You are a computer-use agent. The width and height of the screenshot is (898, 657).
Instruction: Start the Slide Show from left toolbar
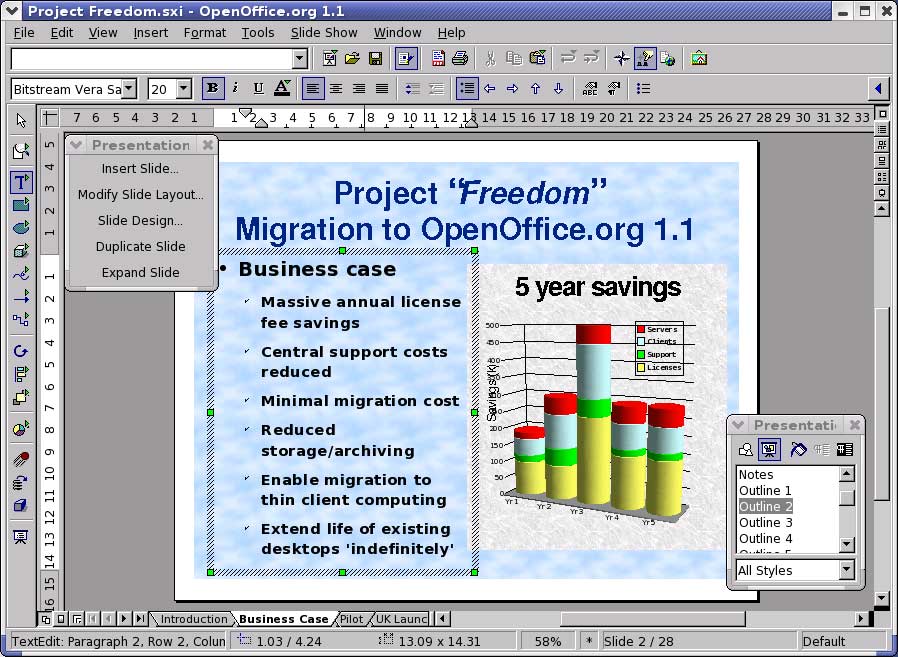(21, 537)
